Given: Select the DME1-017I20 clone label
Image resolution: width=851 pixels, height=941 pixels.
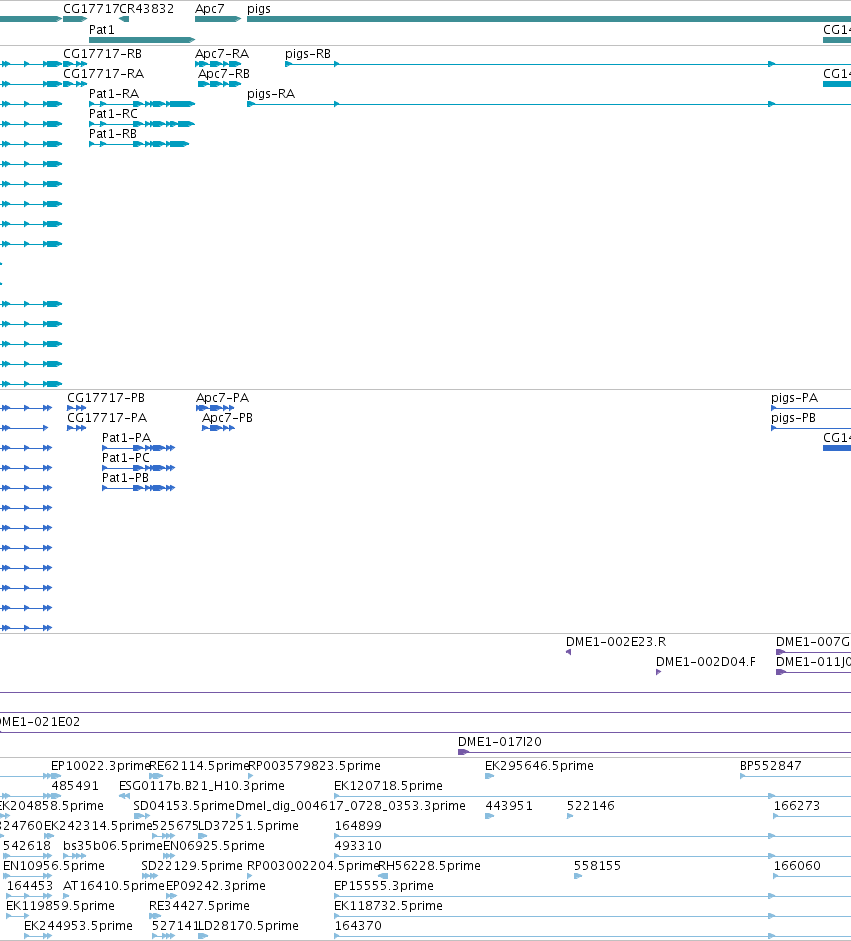Looking at the screenshot, I should point(499,742).
